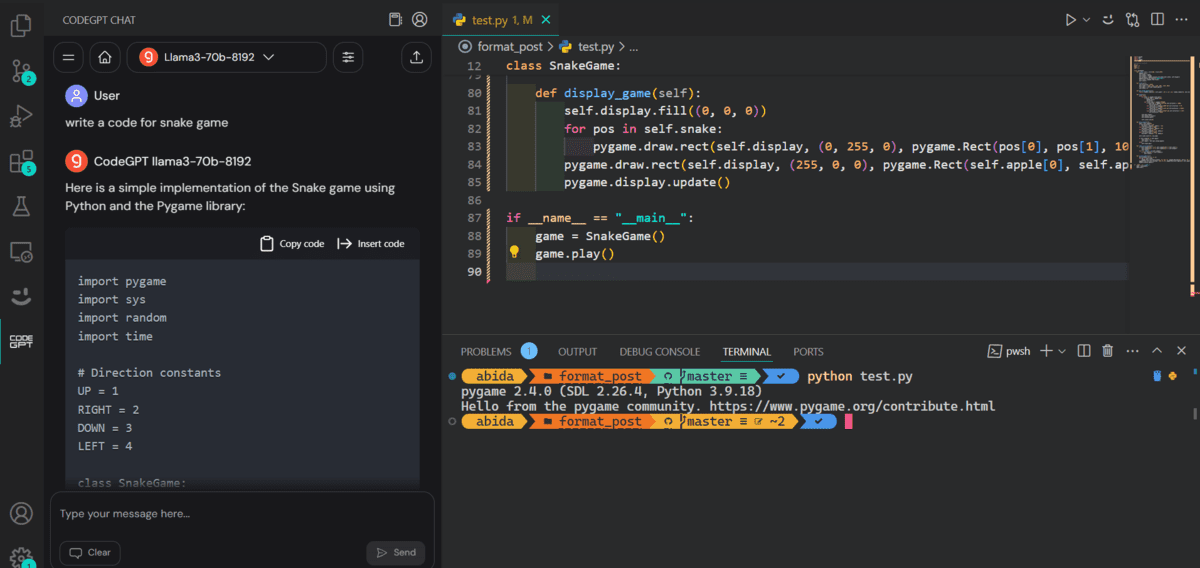Open the Testing flask icon
The image size is (1200, 568).
coord(21,207)
